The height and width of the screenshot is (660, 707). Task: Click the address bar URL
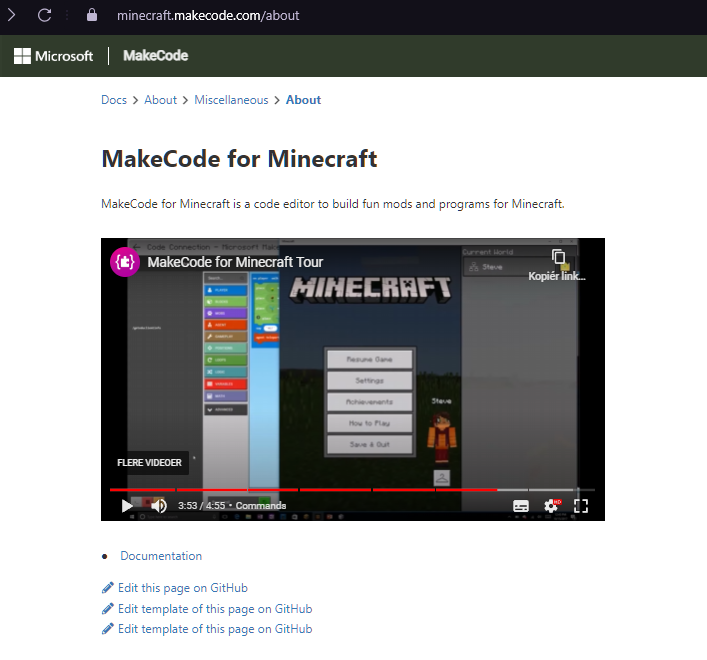[x=208, y=16]
